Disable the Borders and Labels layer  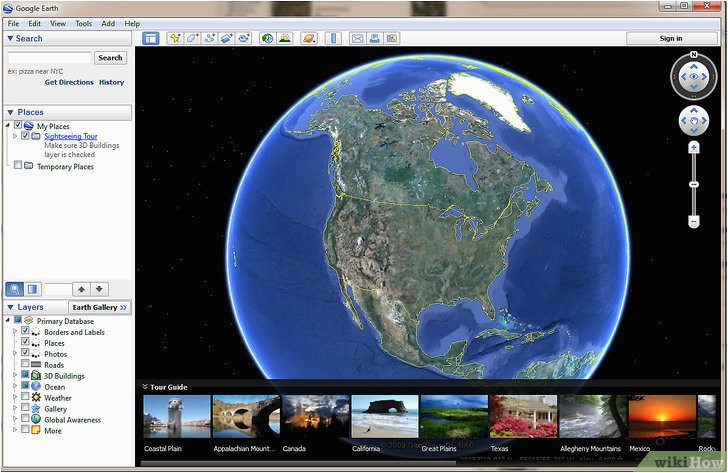click(25, 331)
